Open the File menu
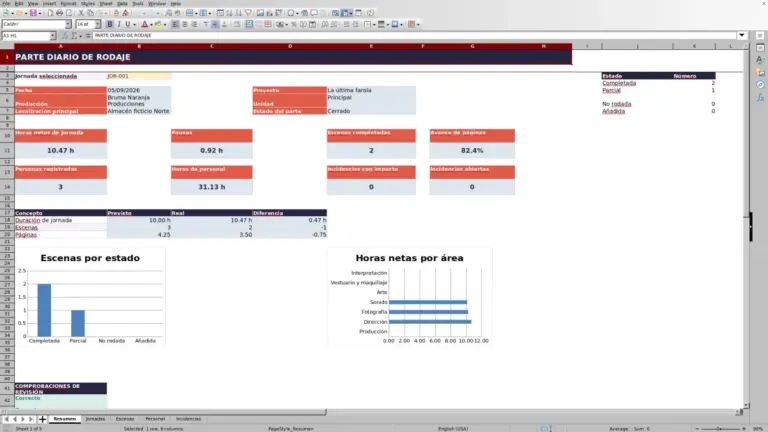 click(6, 3)
